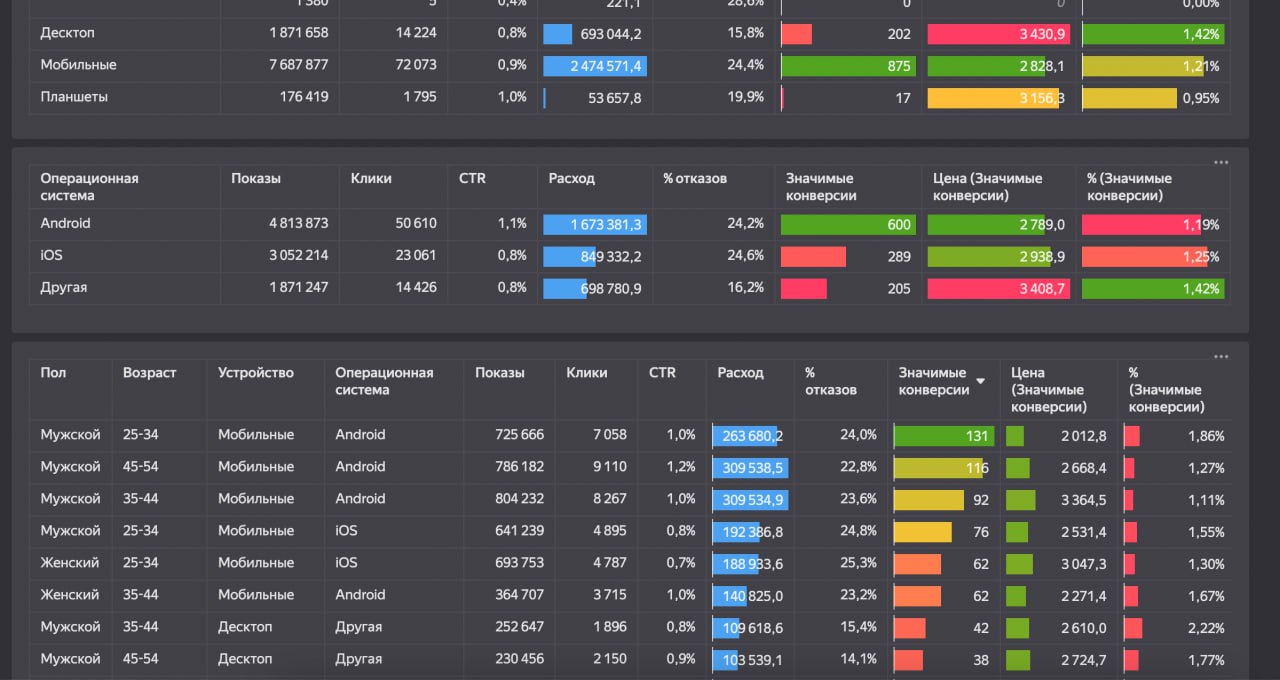Click the CTR column header in the bottom table
1280x680 pixels.
661,372
